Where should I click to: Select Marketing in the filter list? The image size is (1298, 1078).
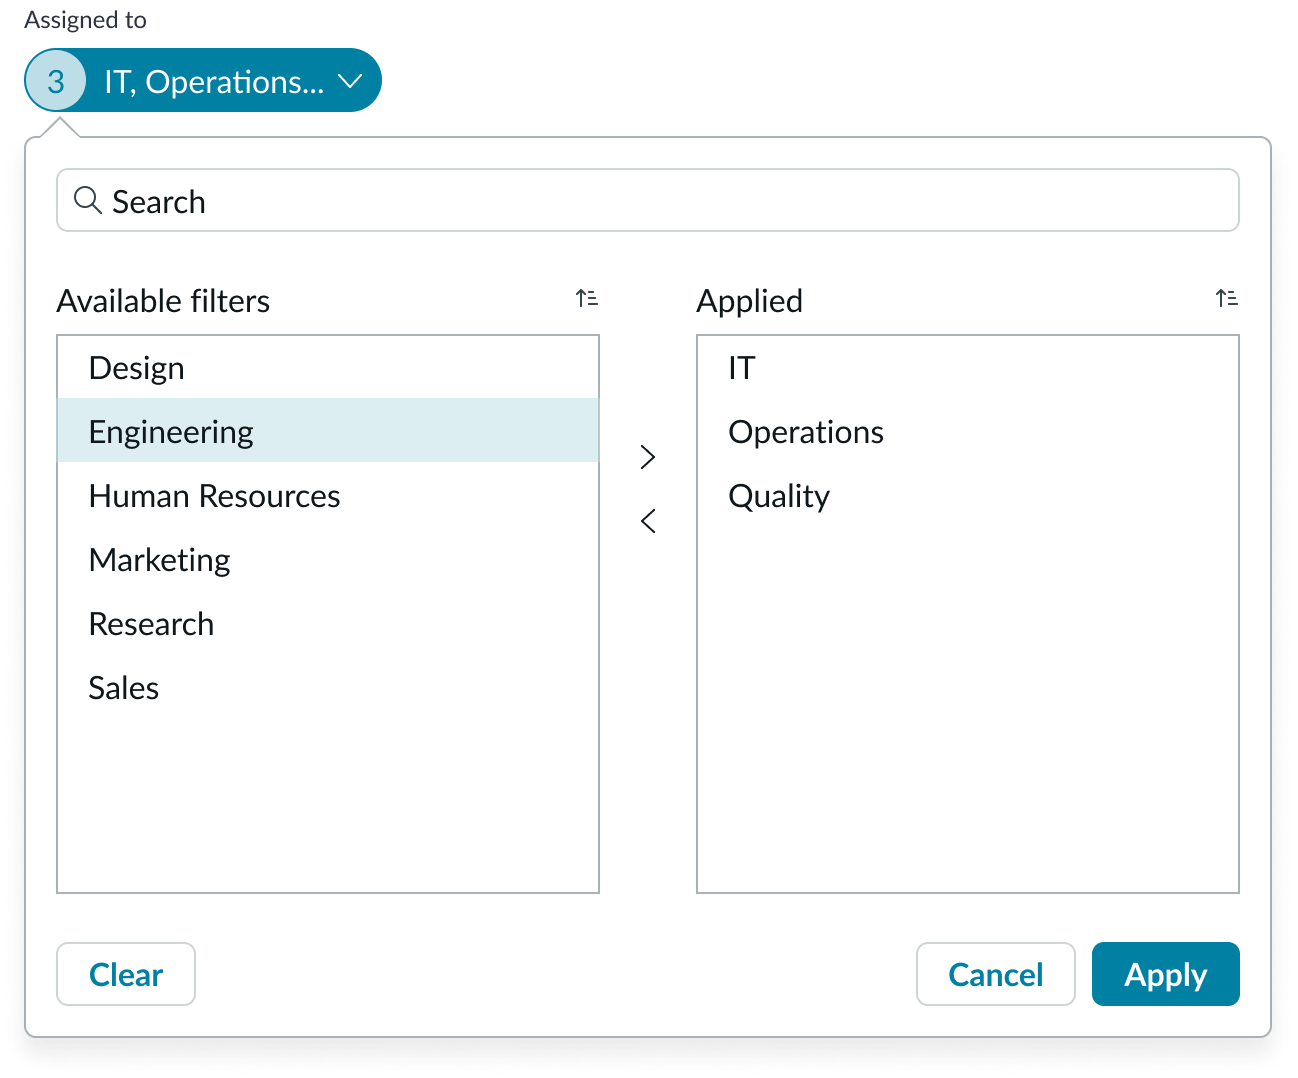[159, 559]
